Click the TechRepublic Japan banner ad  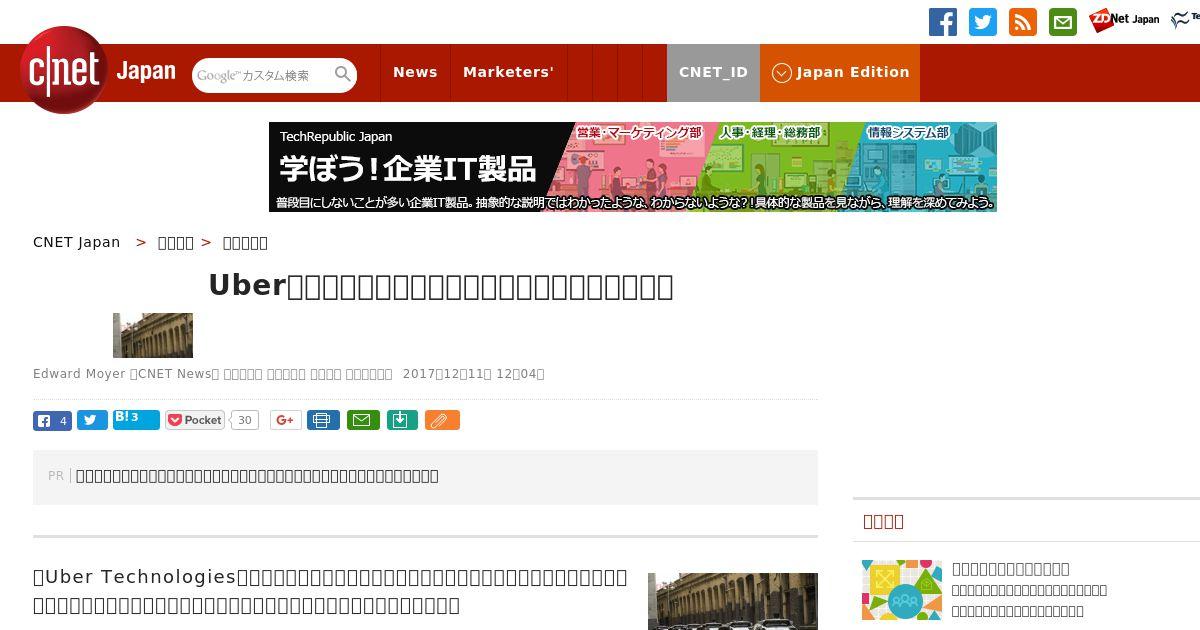click(633, 167)
